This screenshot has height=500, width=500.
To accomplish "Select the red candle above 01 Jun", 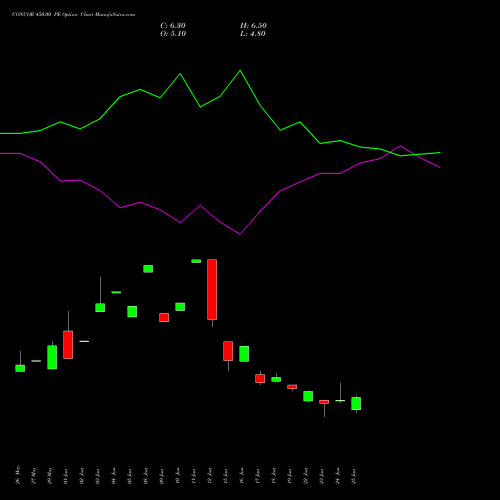I will pyautogui.click(x=68, y=345).
